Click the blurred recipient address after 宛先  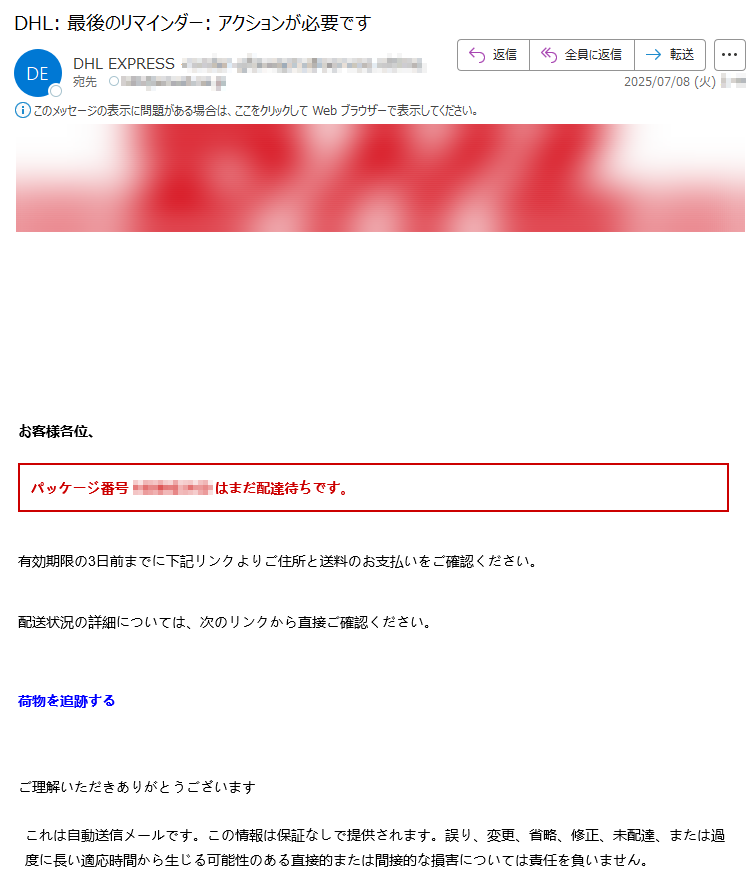tap(173, 82)
